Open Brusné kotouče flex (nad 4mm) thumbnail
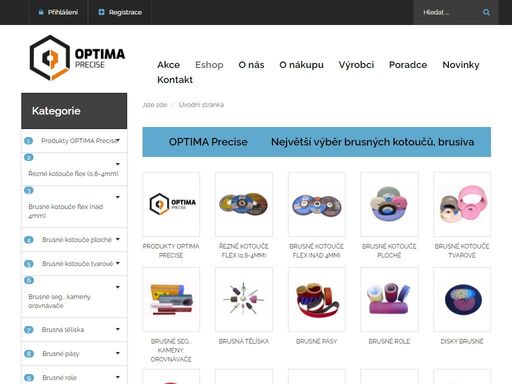 tap(317, 204)
